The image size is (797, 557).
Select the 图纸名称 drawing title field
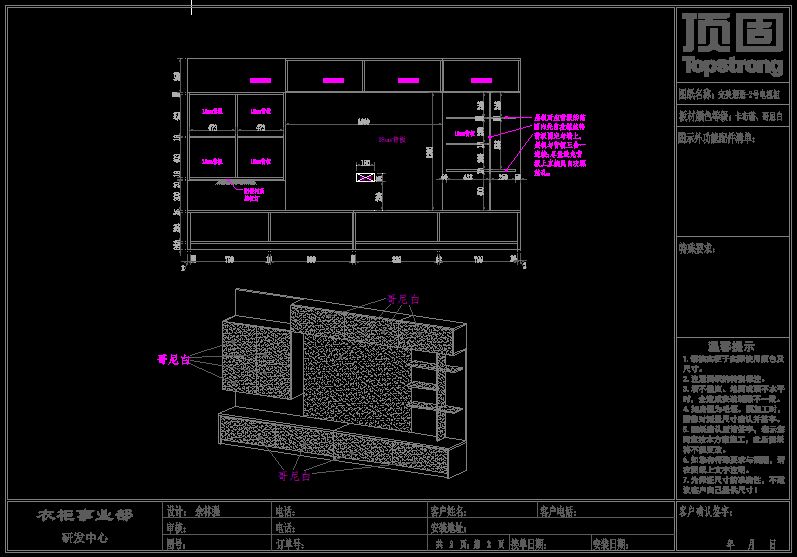[x=732, y=94]
